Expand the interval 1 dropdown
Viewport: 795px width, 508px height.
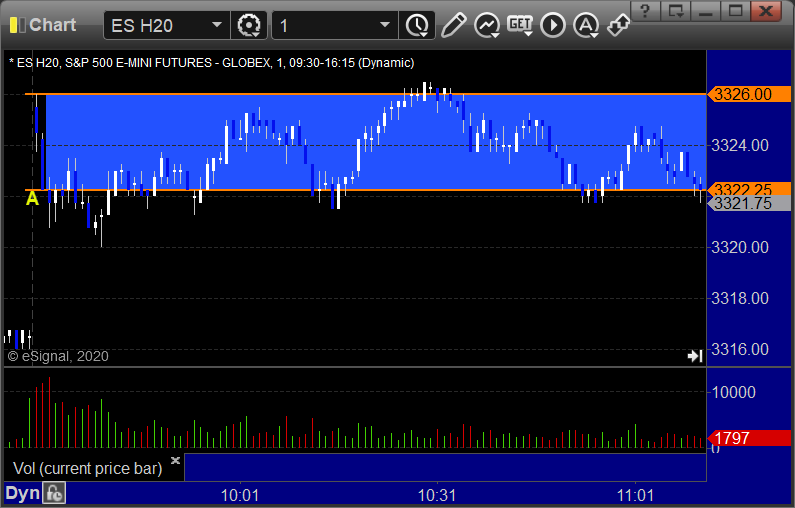point(385,25)
